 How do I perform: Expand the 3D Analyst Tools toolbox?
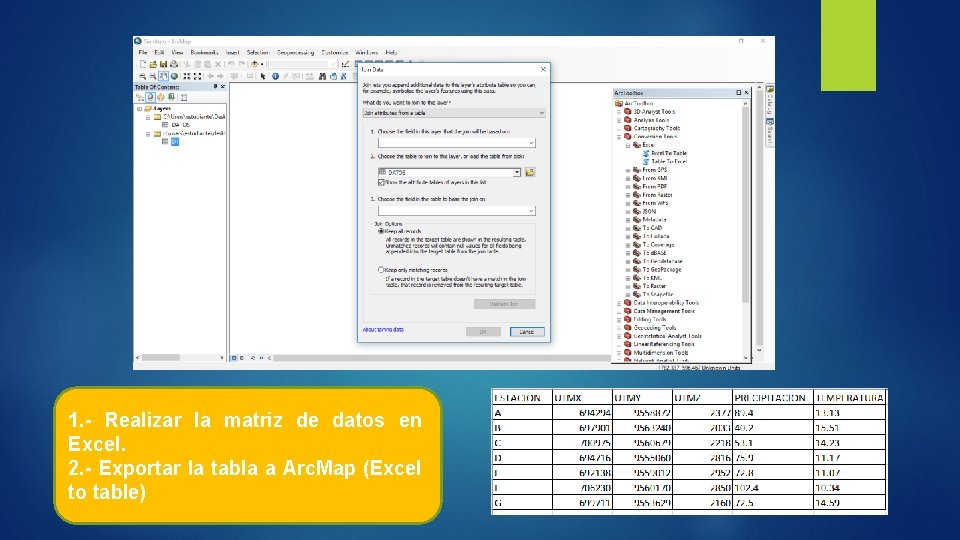tap(619, 112)
